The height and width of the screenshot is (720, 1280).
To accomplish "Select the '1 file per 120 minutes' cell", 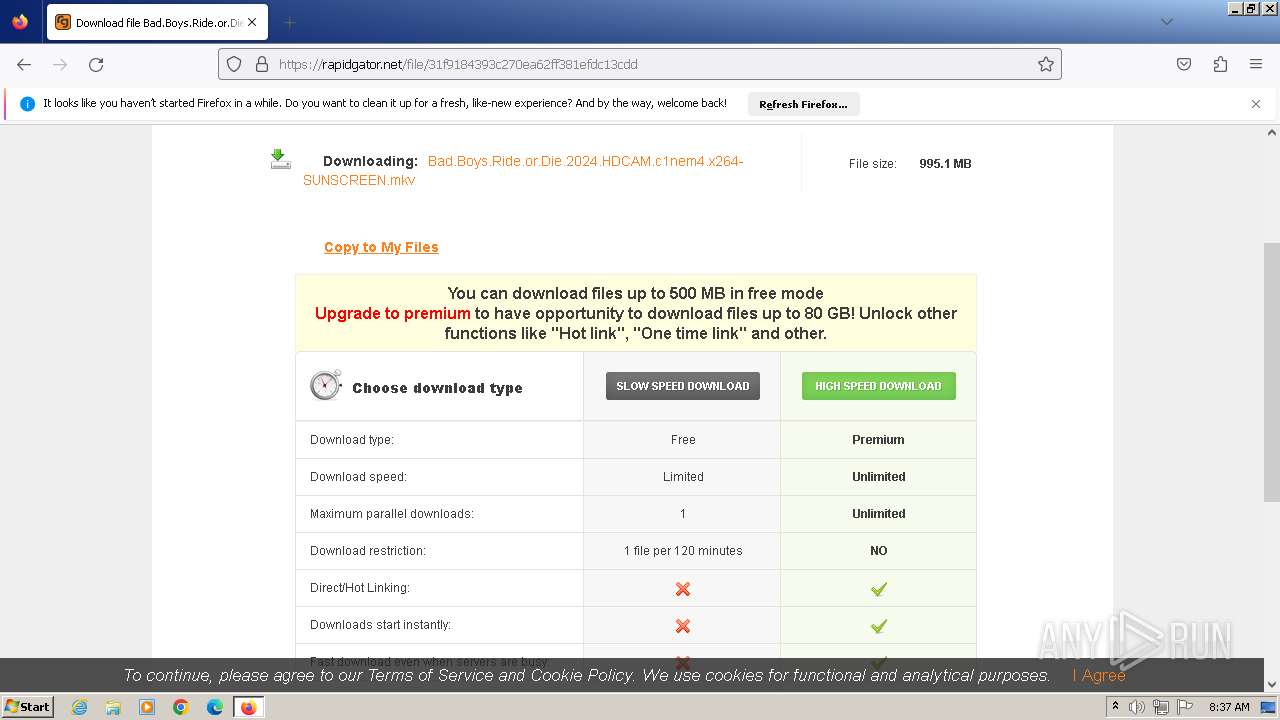I will (x=683, y=551).
